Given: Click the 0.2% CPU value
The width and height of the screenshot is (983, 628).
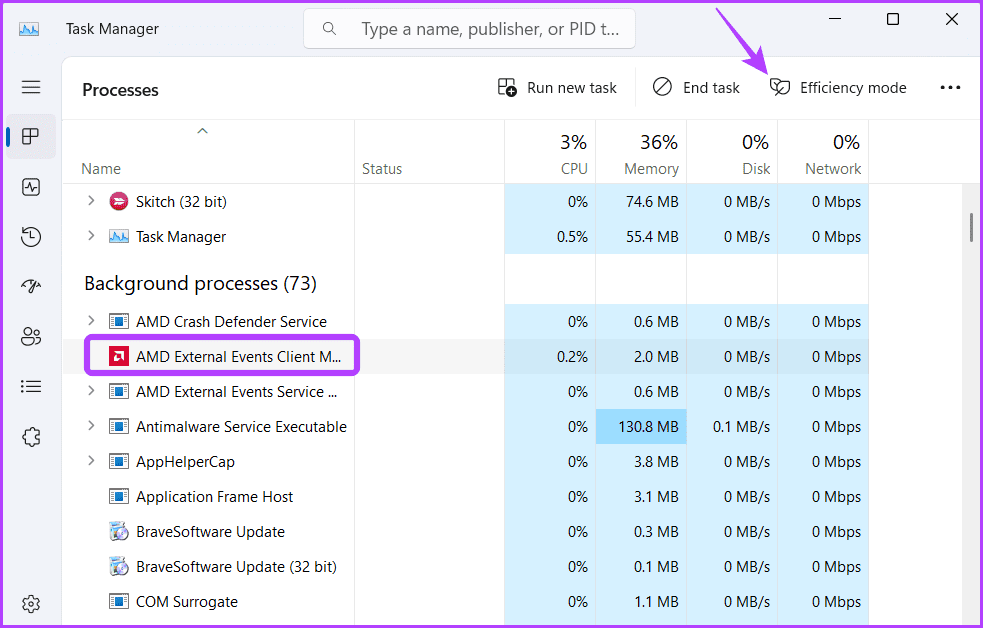Looking at the screenshot, I should click(x=572, y=357).
